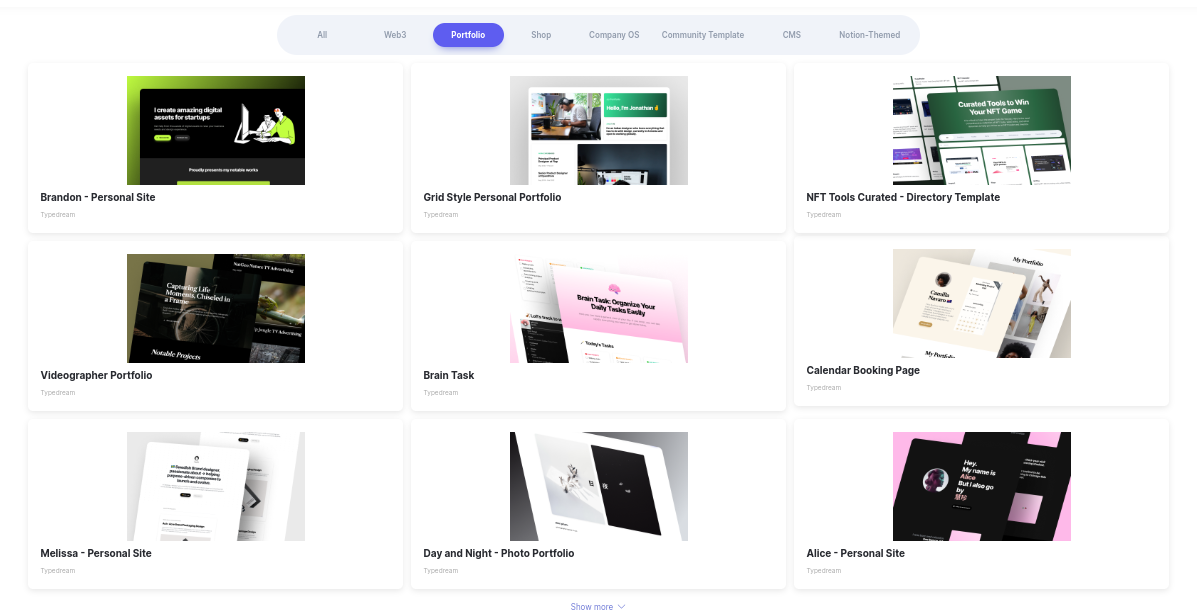Screen dimensions: 1197x611
Task: Open Grid Style Personal Portfolio preview image
Action: click(598, 131)
